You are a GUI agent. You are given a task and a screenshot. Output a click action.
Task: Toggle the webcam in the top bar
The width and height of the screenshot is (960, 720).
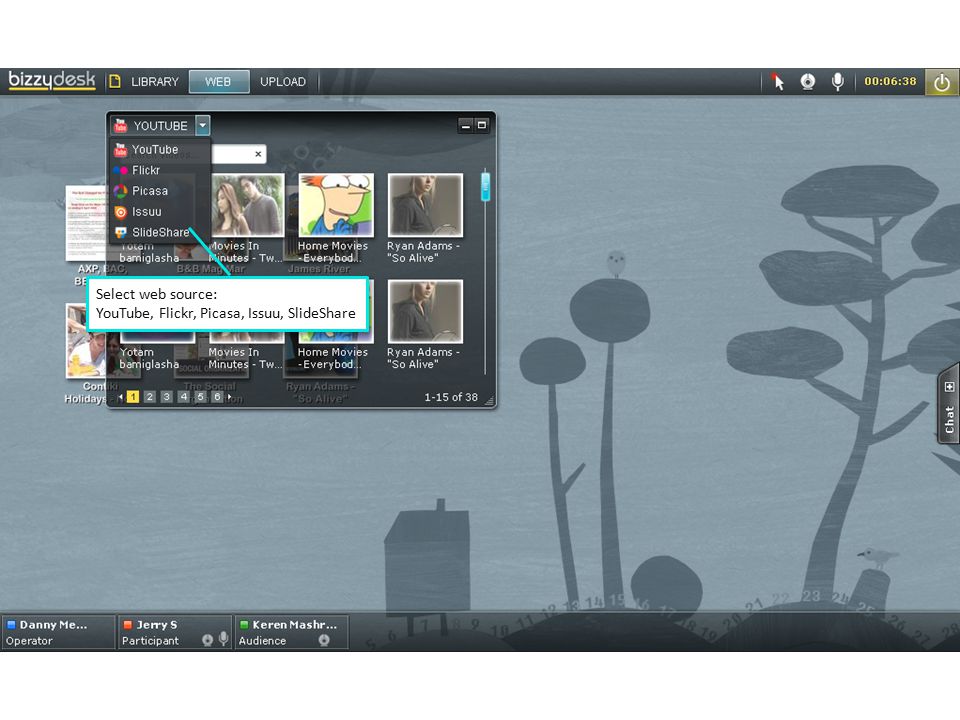coord(808,81)
